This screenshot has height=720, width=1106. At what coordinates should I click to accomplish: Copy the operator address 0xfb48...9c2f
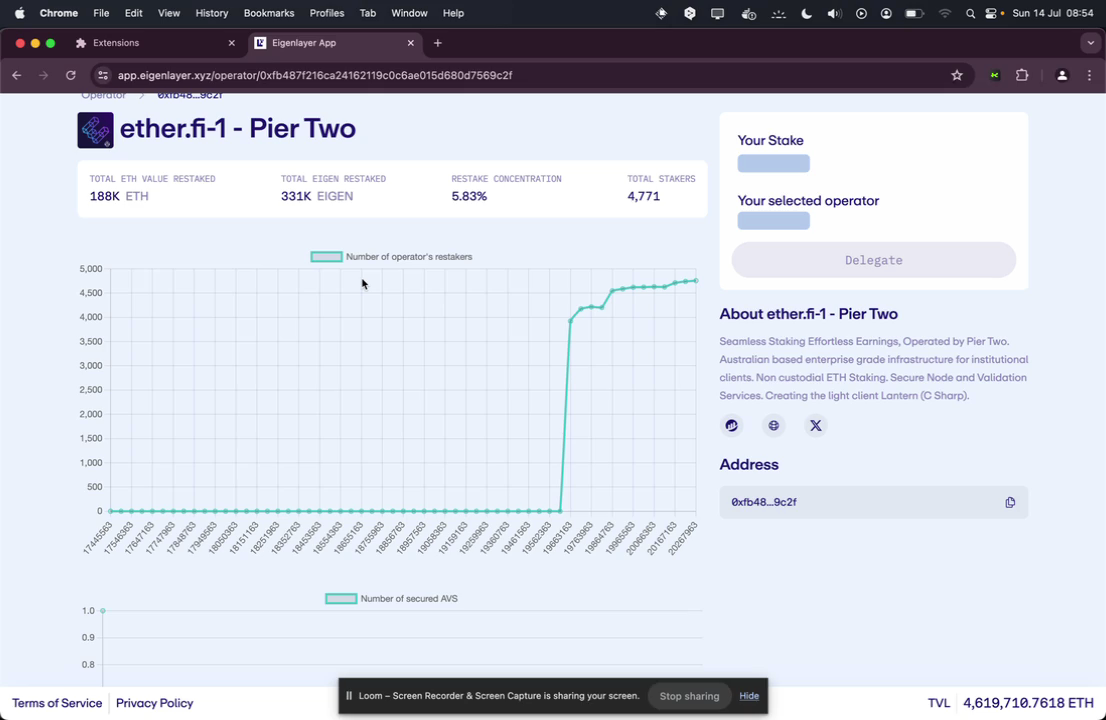[x=1010, y=502]
